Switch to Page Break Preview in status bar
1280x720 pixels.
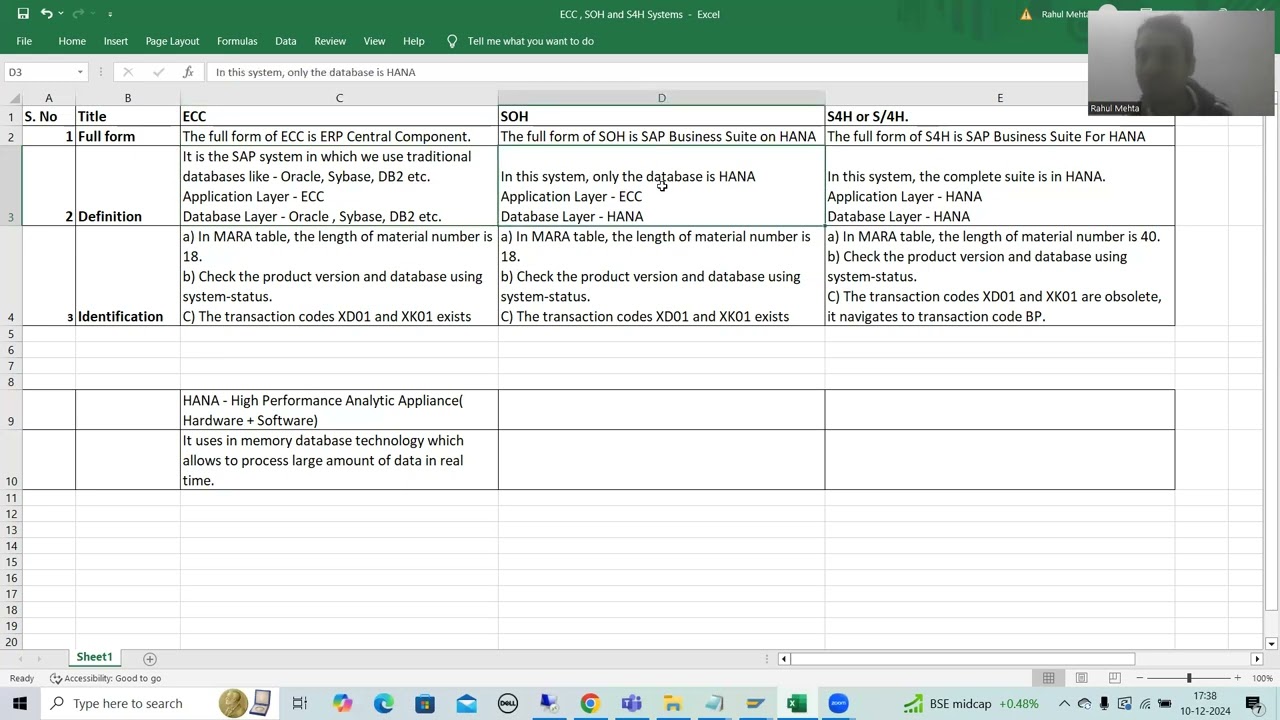point(1114,678)
